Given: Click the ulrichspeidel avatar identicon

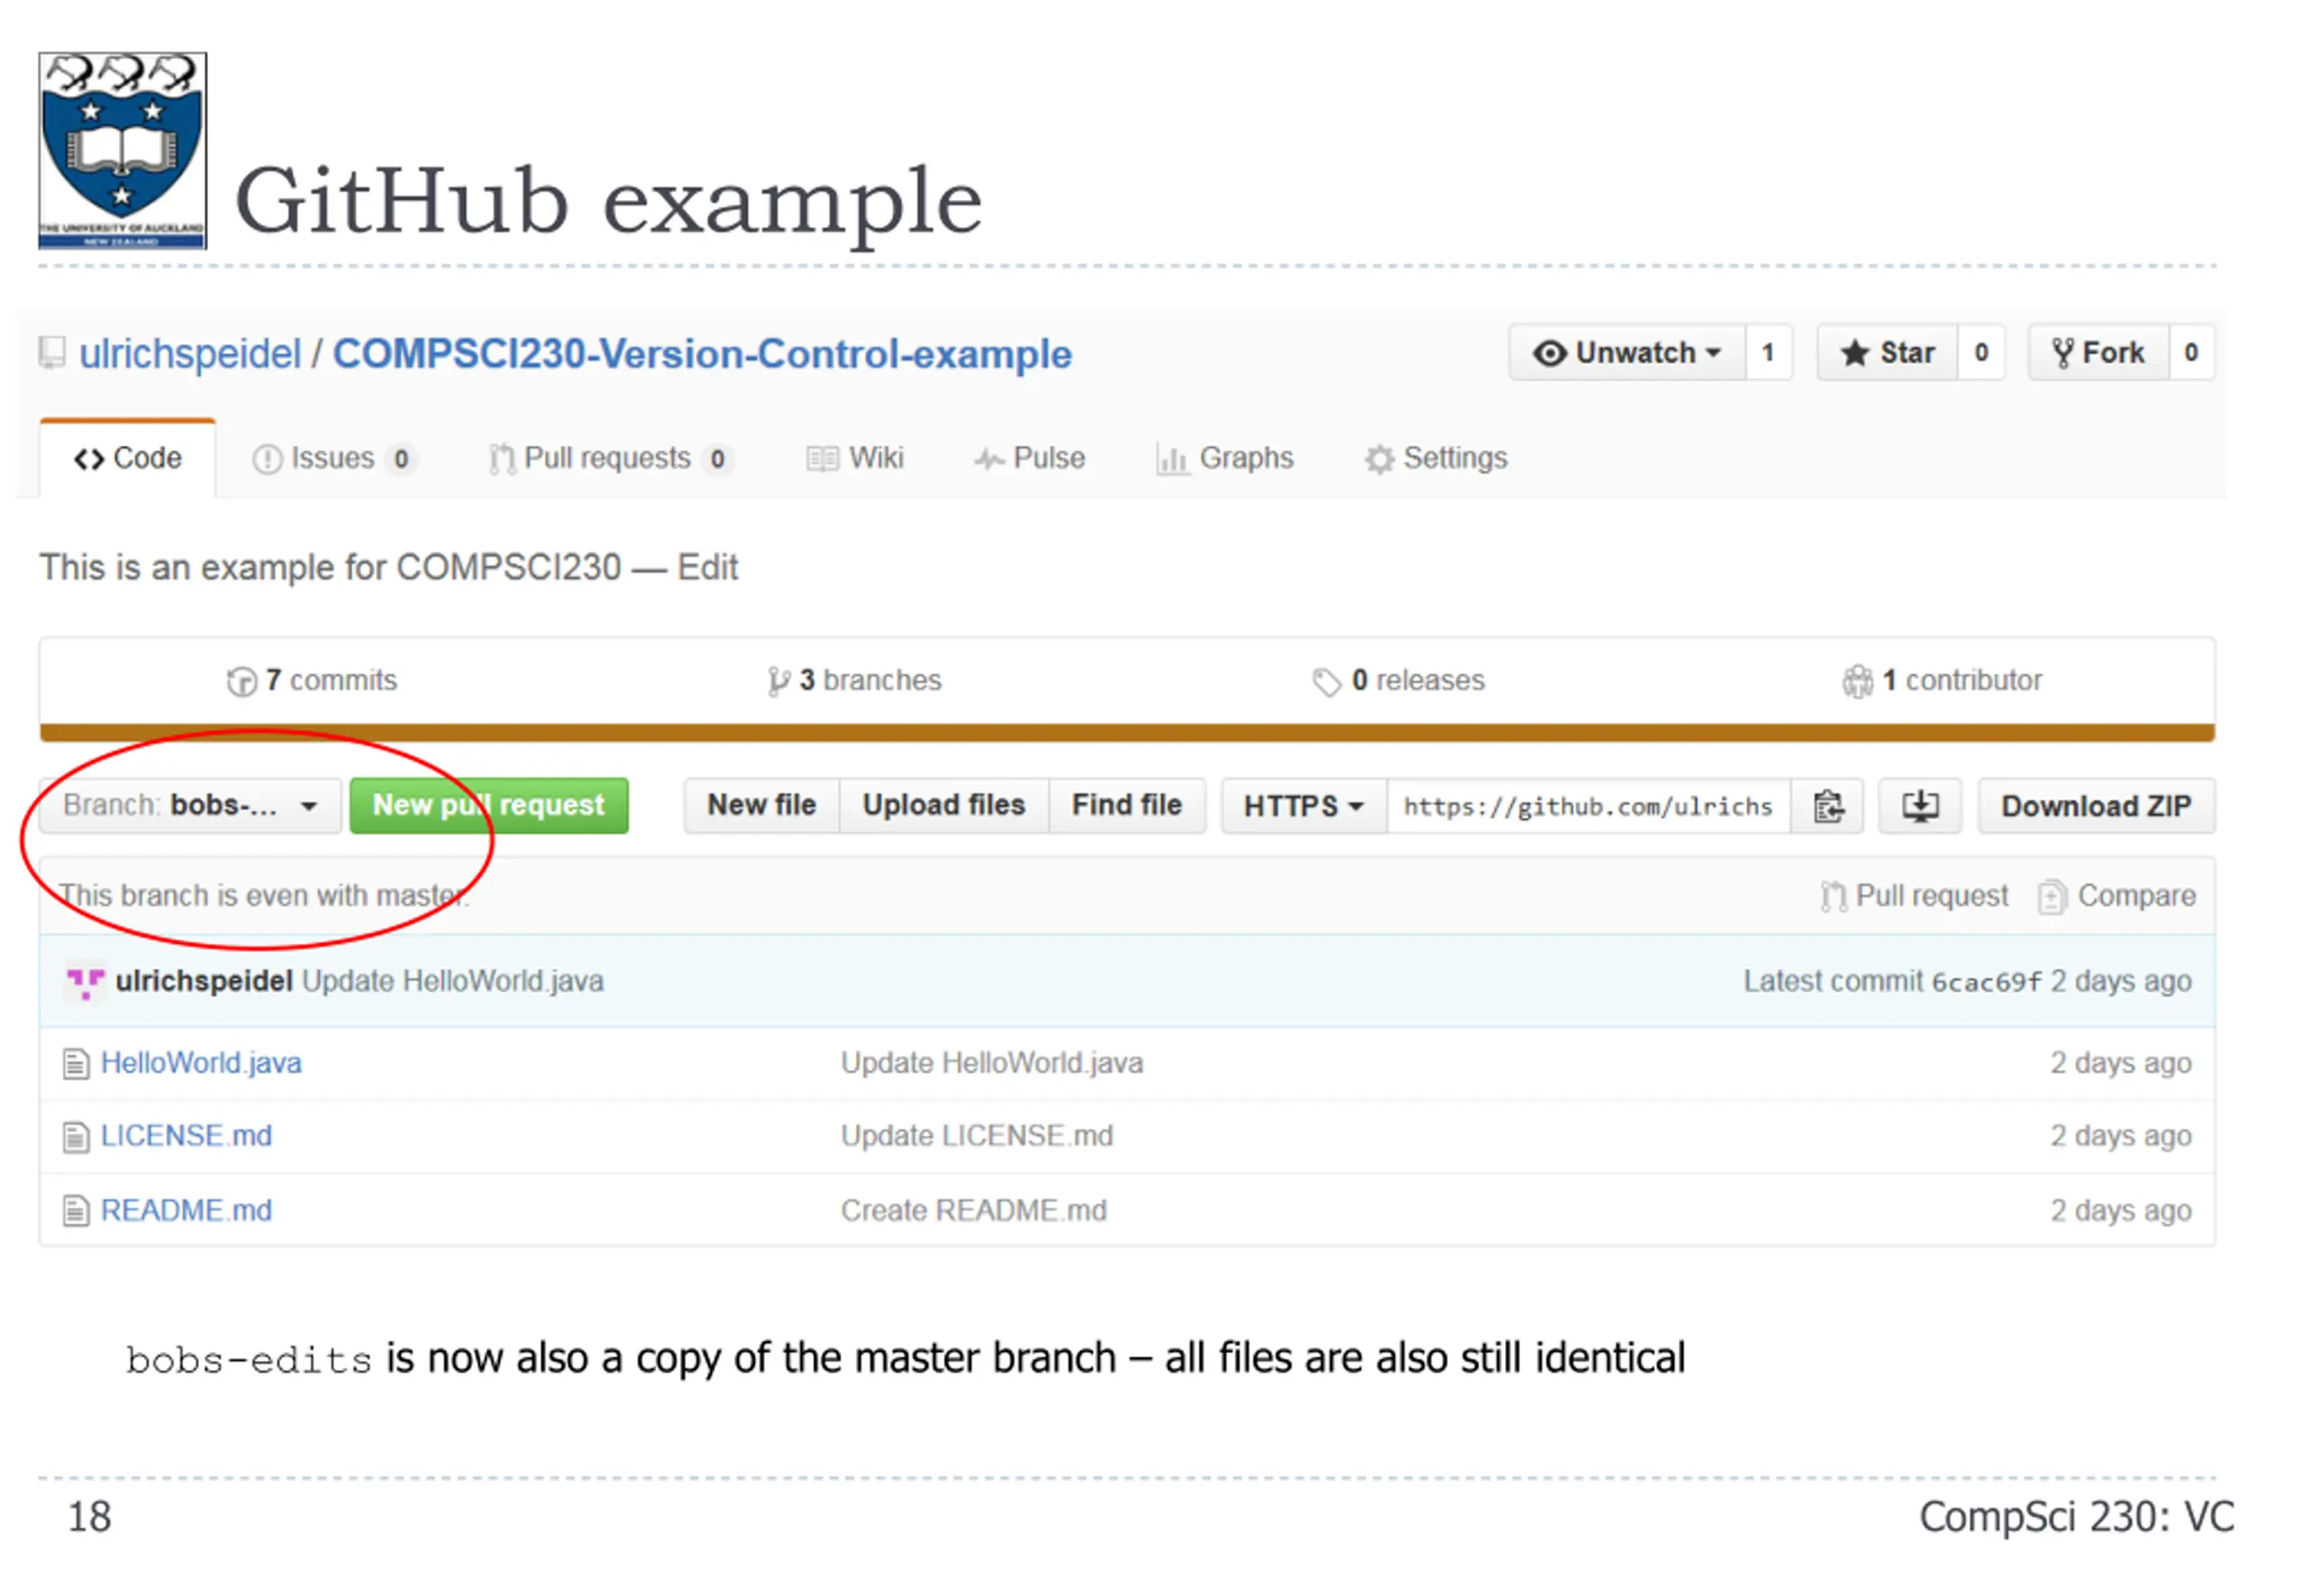Looking at the screenshot, I should pos(85,981).
